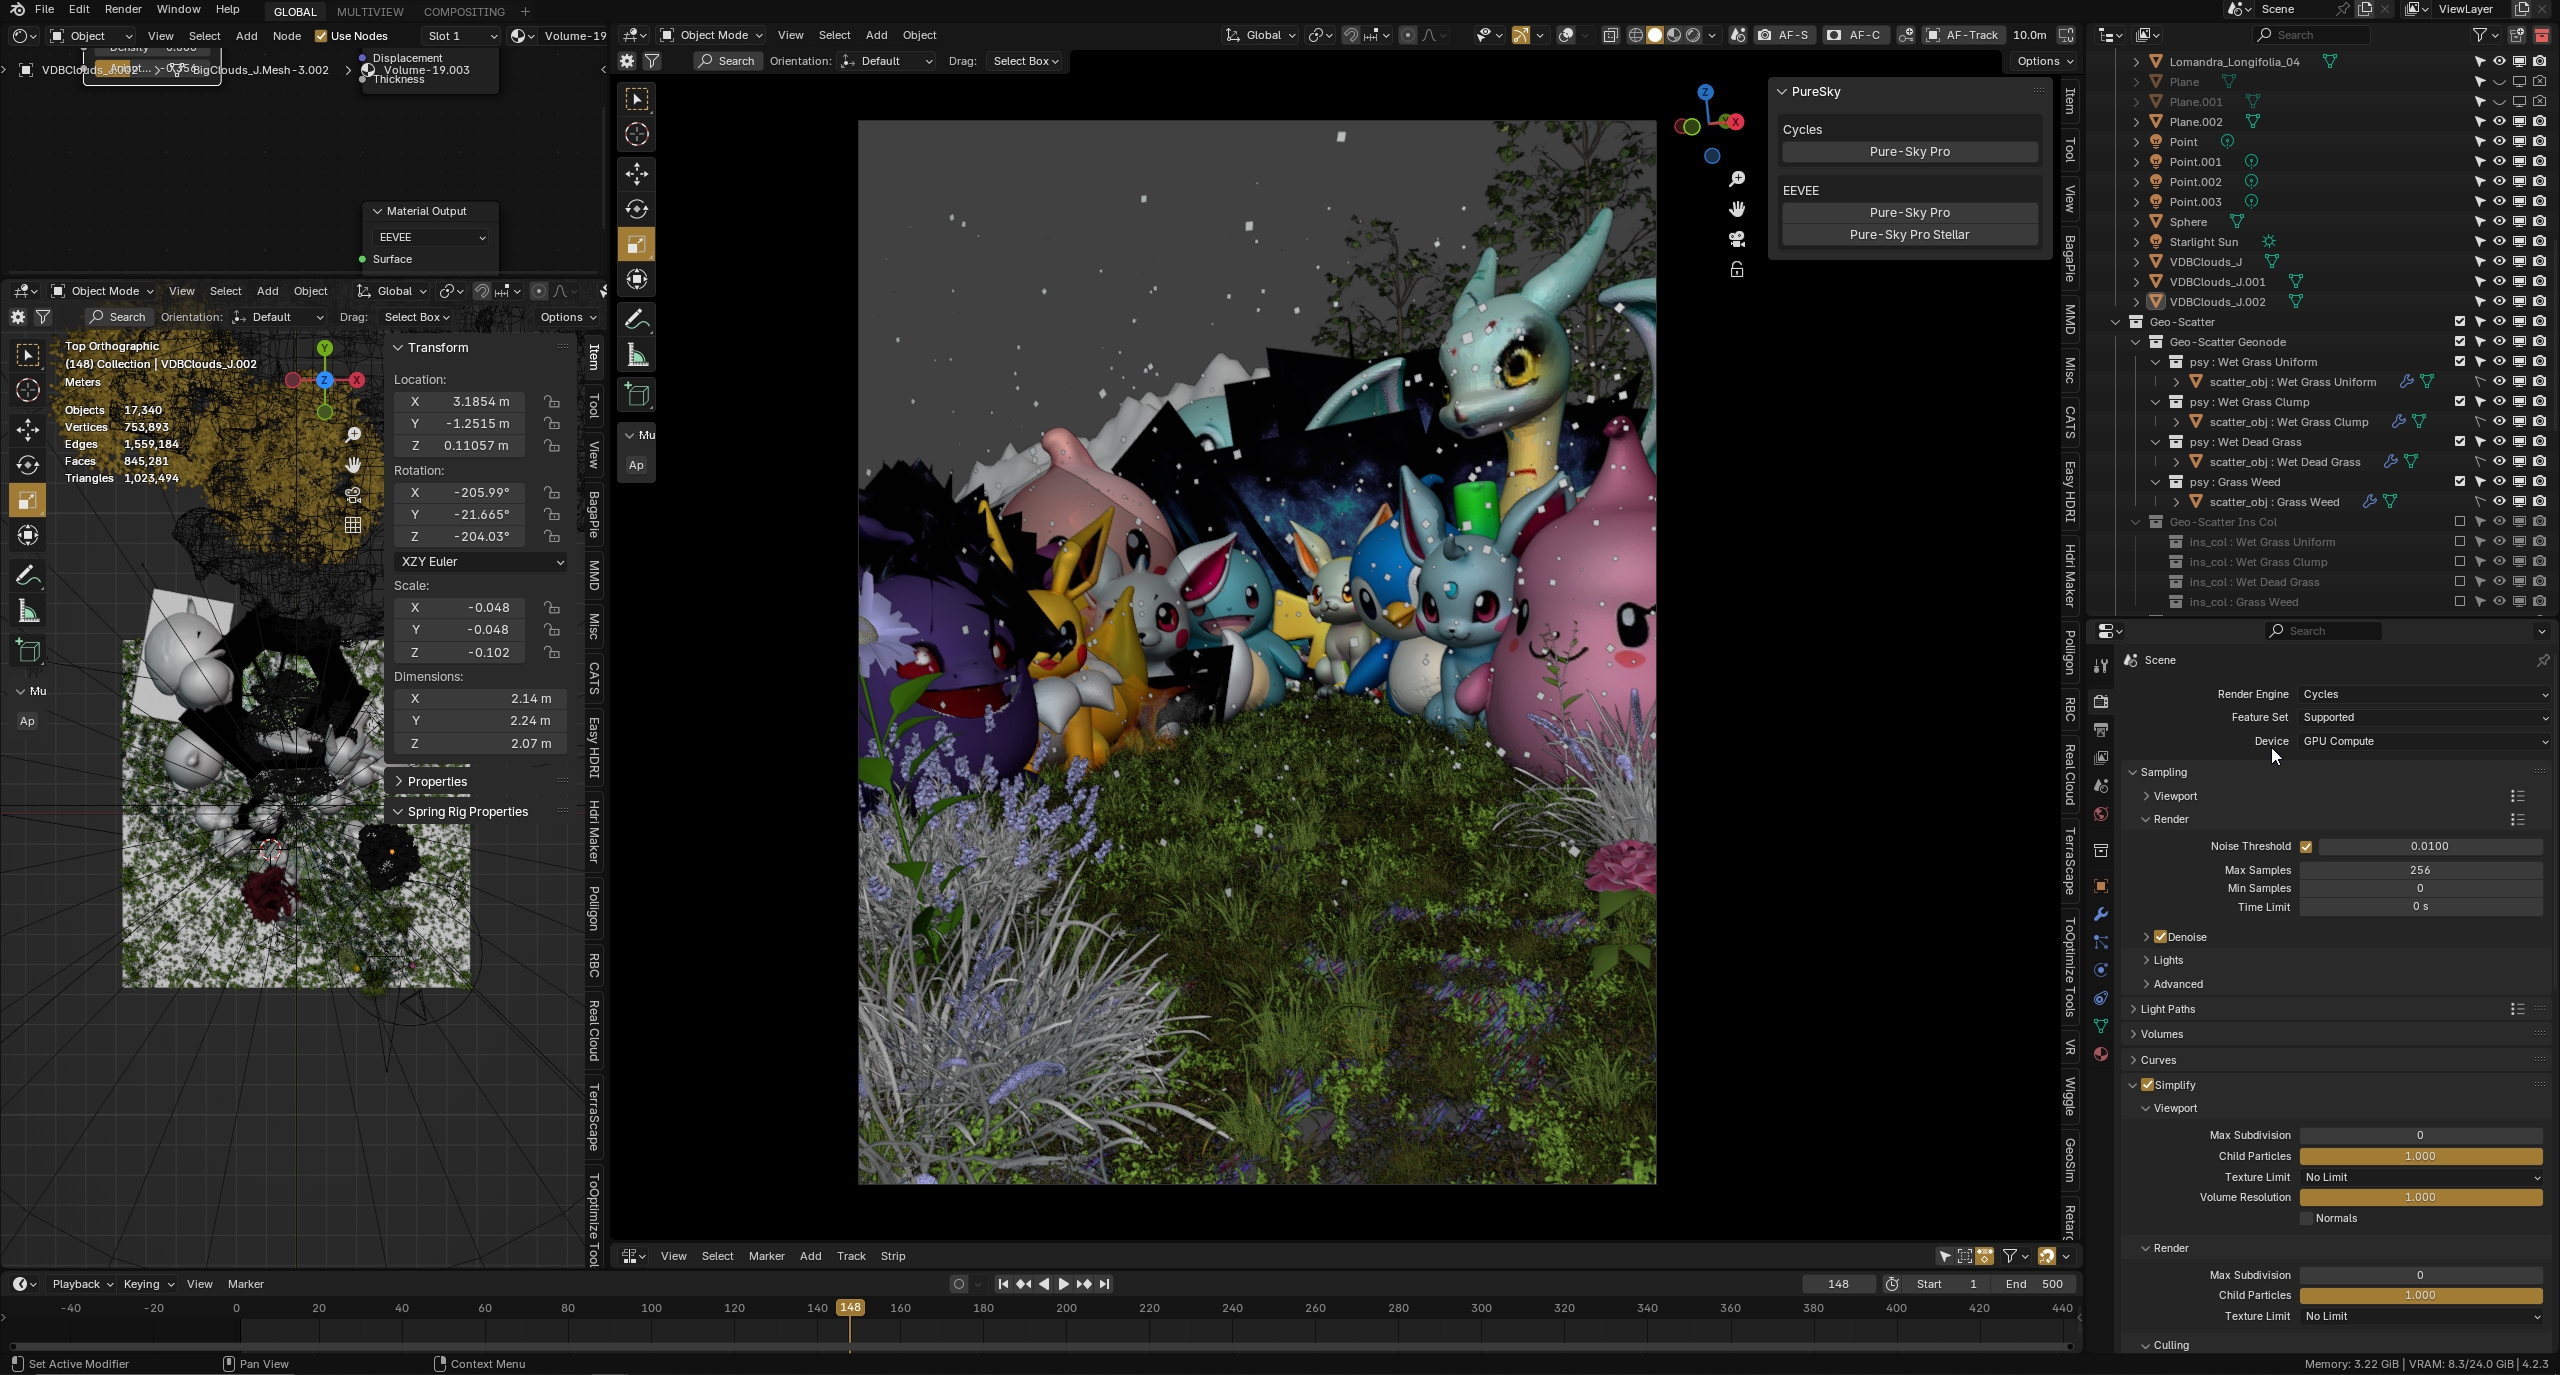Image resolution: width=2560 pixels, height=1375 pixels.
Task: Adjust viewport Child Particles slider
Action: (x=2420, y=1156)
